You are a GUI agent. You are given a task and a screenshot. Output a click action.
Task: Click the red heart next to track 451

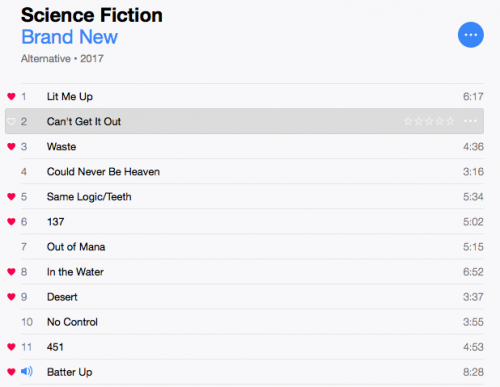pos(11,347)
